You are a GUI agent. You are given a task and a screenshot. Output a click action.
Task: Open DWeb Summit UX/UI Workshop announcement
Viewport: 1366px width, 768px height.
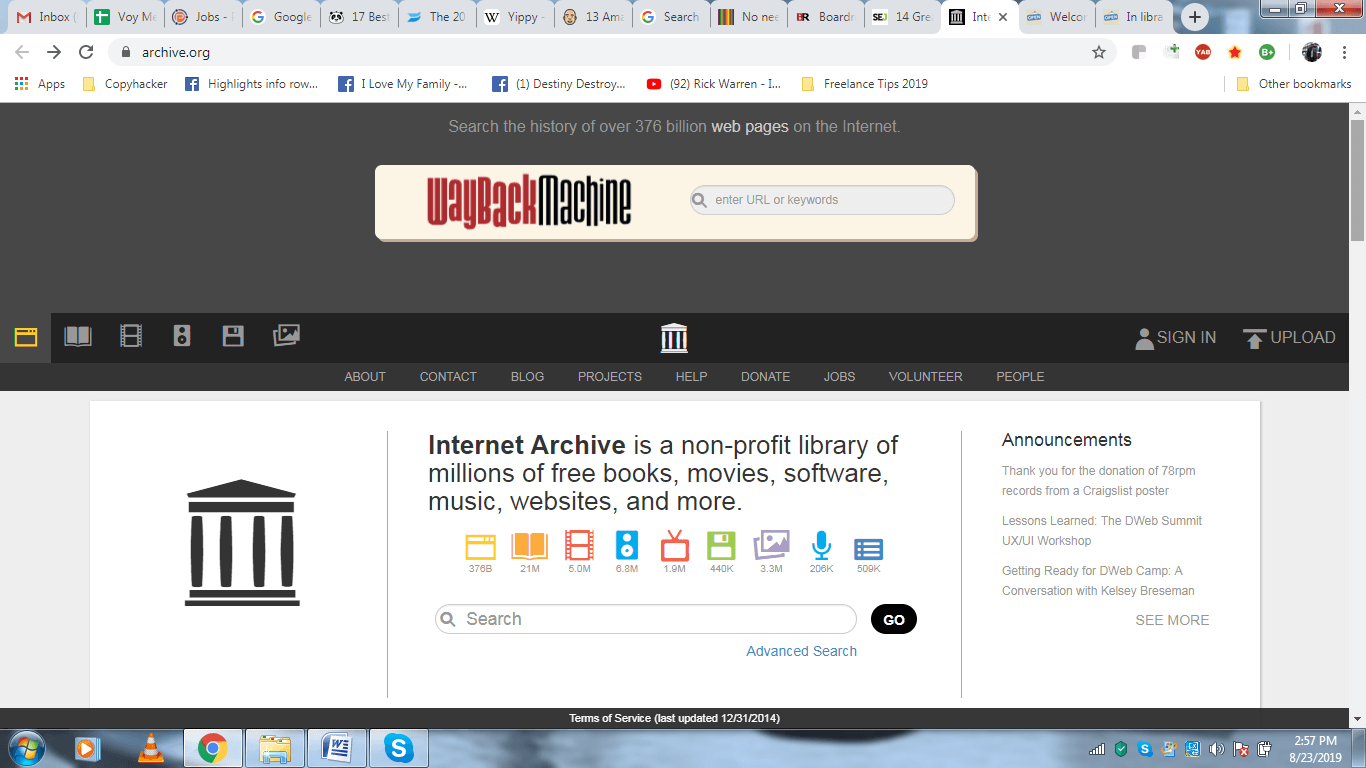1102,530
